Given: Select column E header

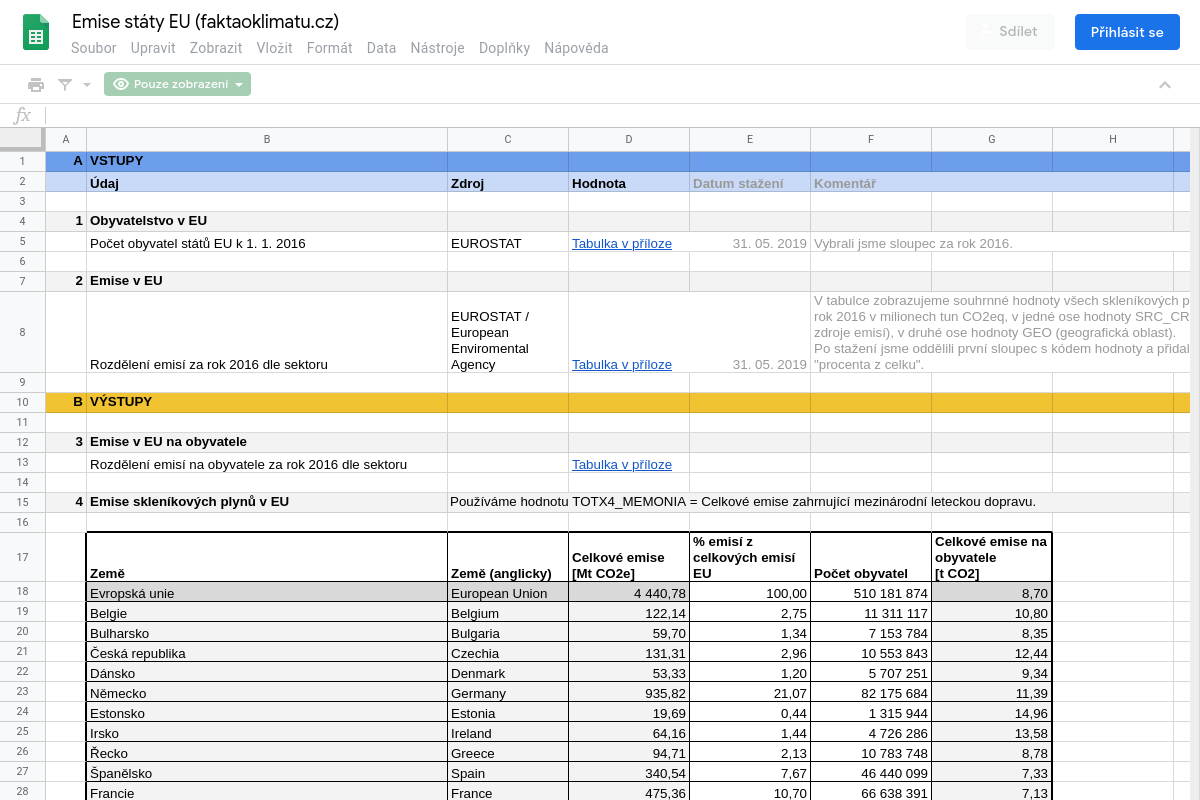Looking at the screenshot, I should (x=750, y=139).
